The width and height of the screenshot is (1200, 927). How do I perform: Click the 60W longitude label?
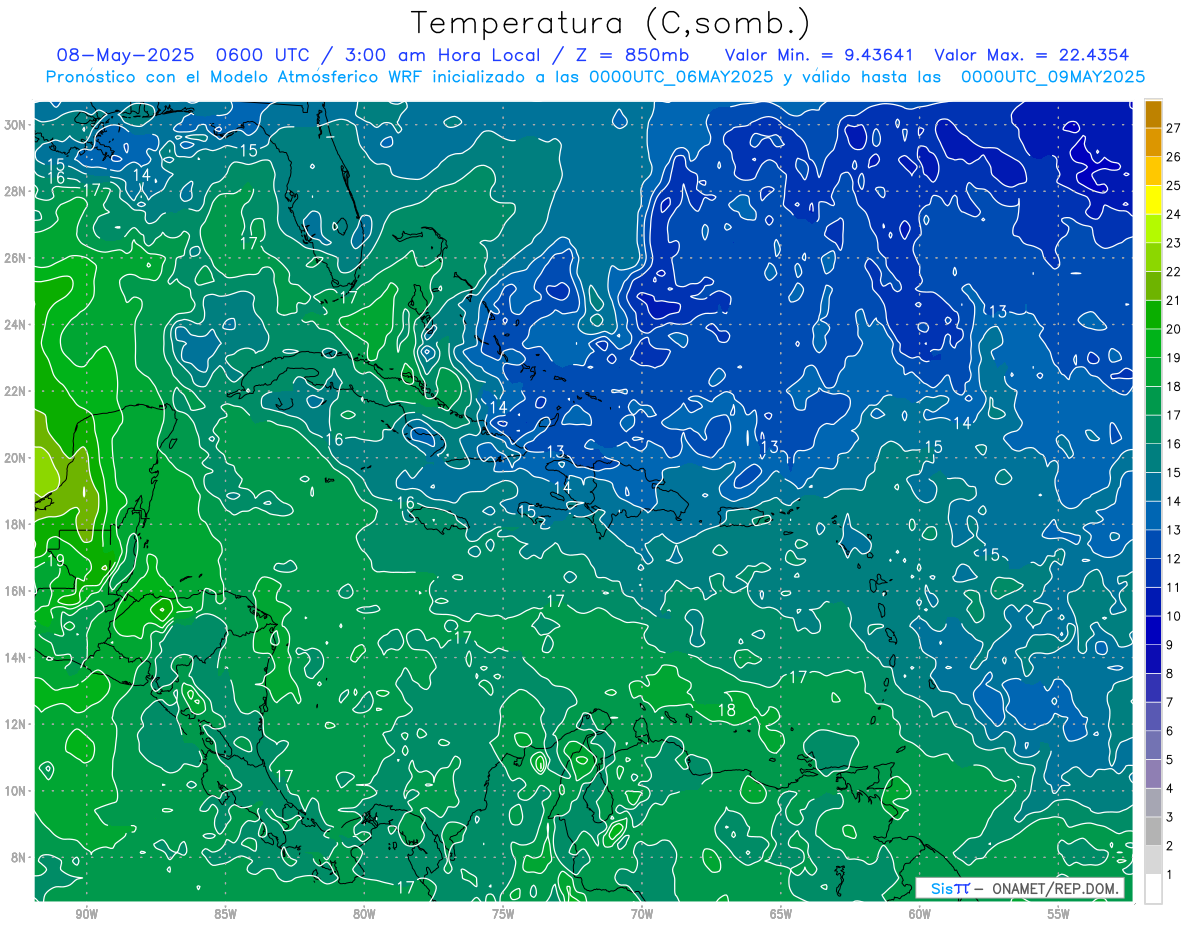coord(921,914)
